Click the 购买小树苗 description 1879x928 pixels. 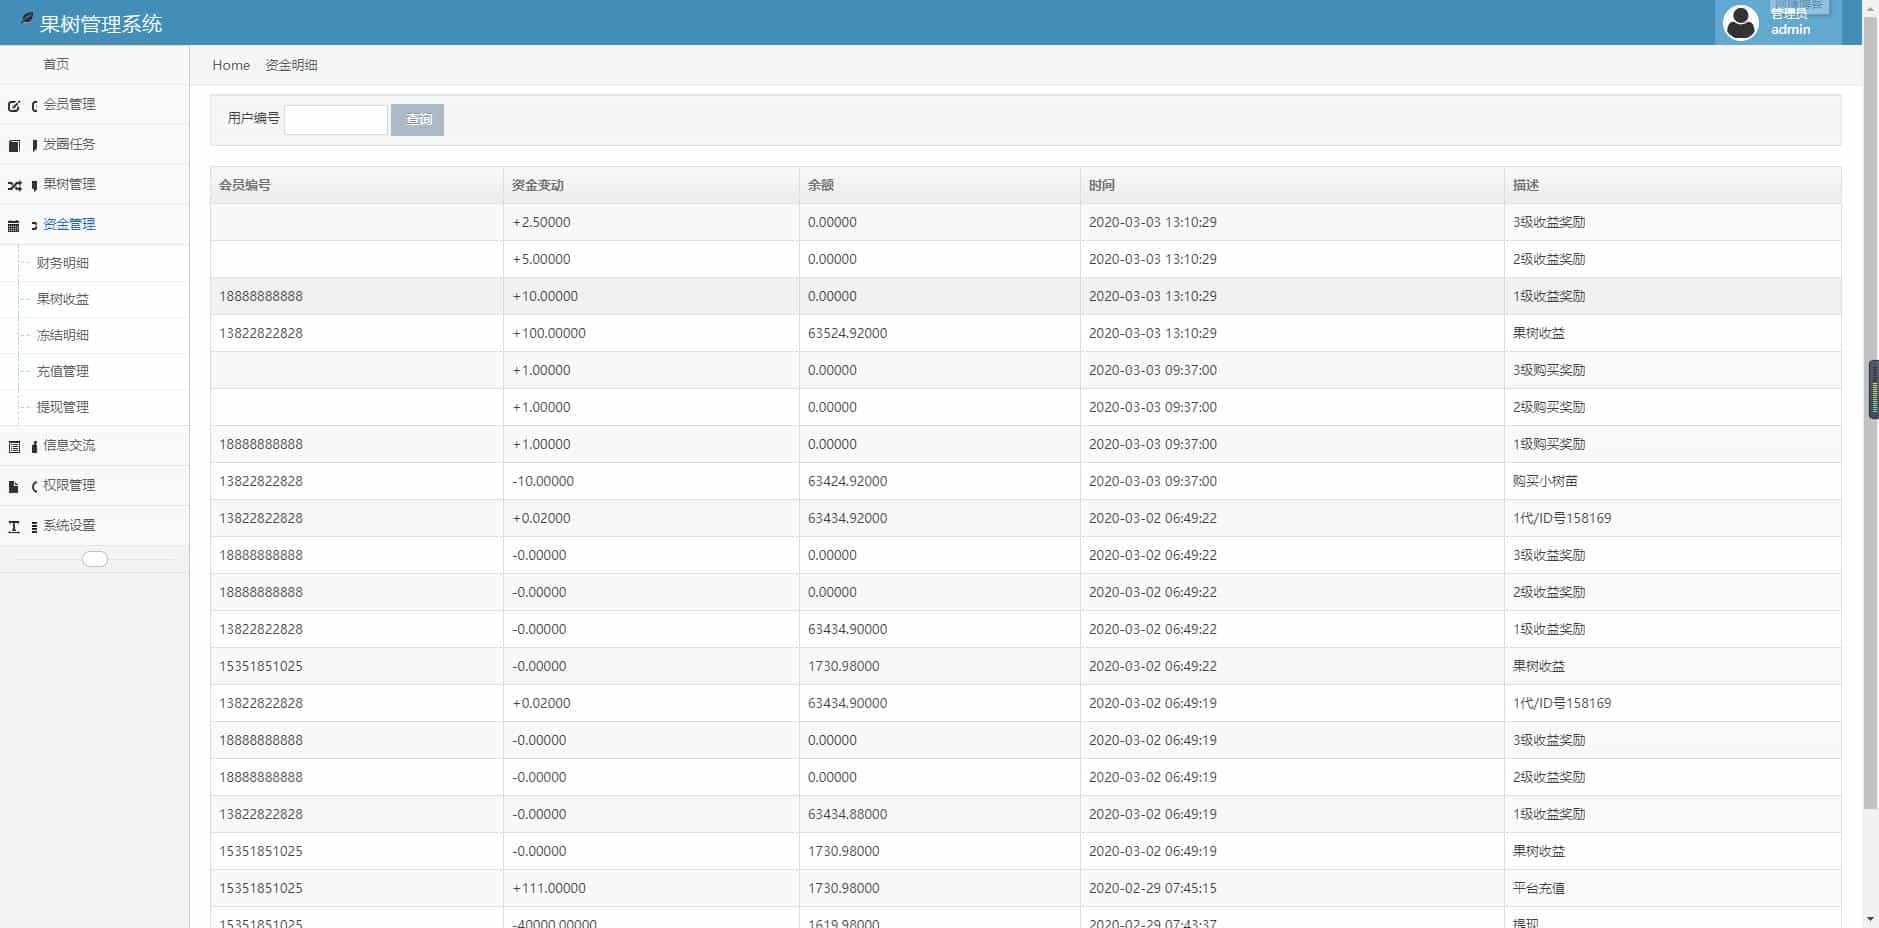tap(1545, 481)
